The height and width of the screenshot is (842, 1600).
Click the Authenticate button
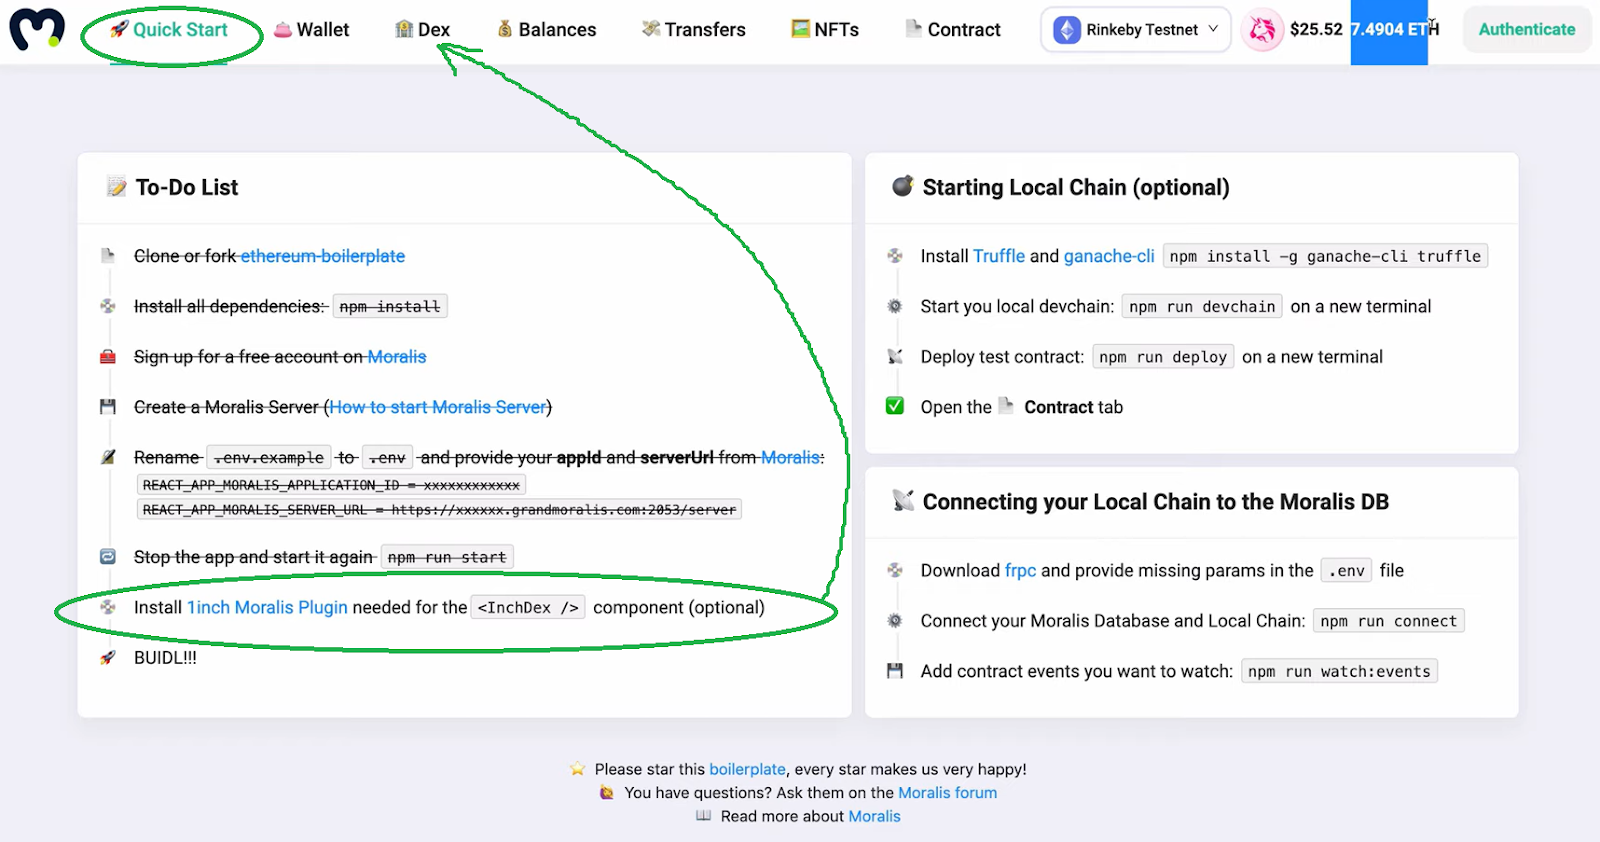(x=1527, y=30)
